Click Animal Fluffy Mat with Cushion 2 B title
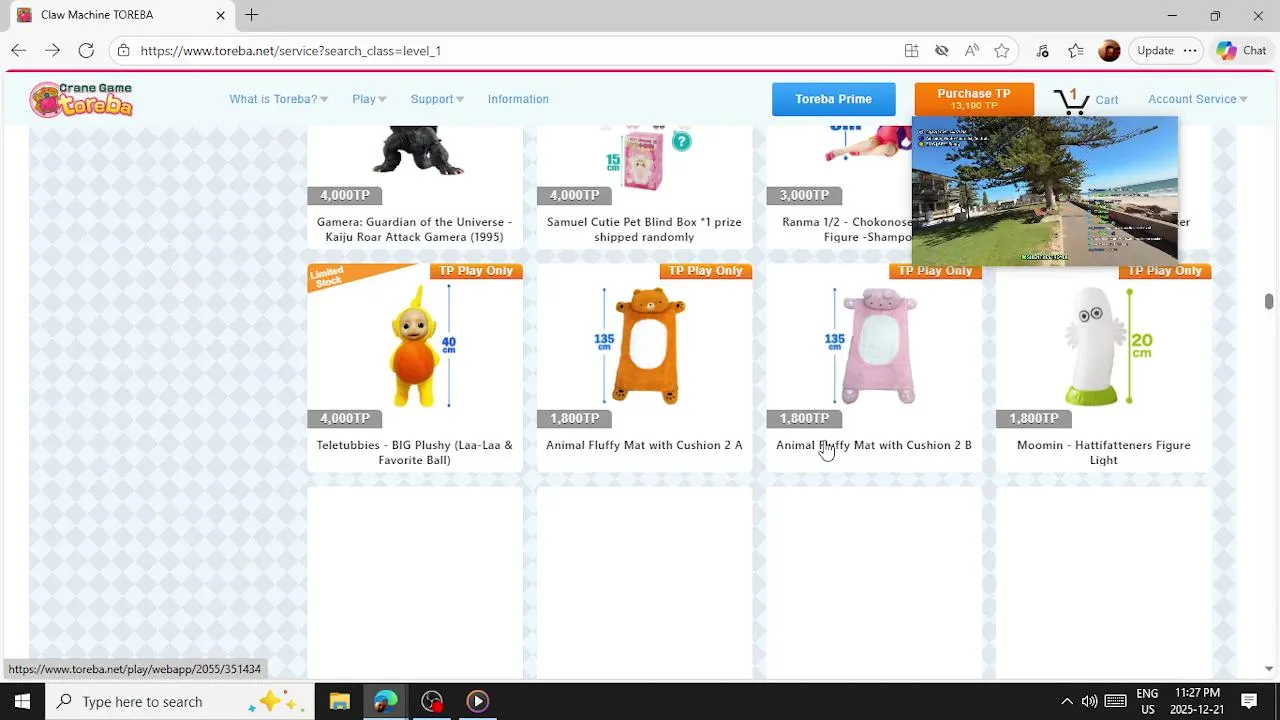This screenshot has height=720, width=1280. pyautogui.click(x=873, y=445)
